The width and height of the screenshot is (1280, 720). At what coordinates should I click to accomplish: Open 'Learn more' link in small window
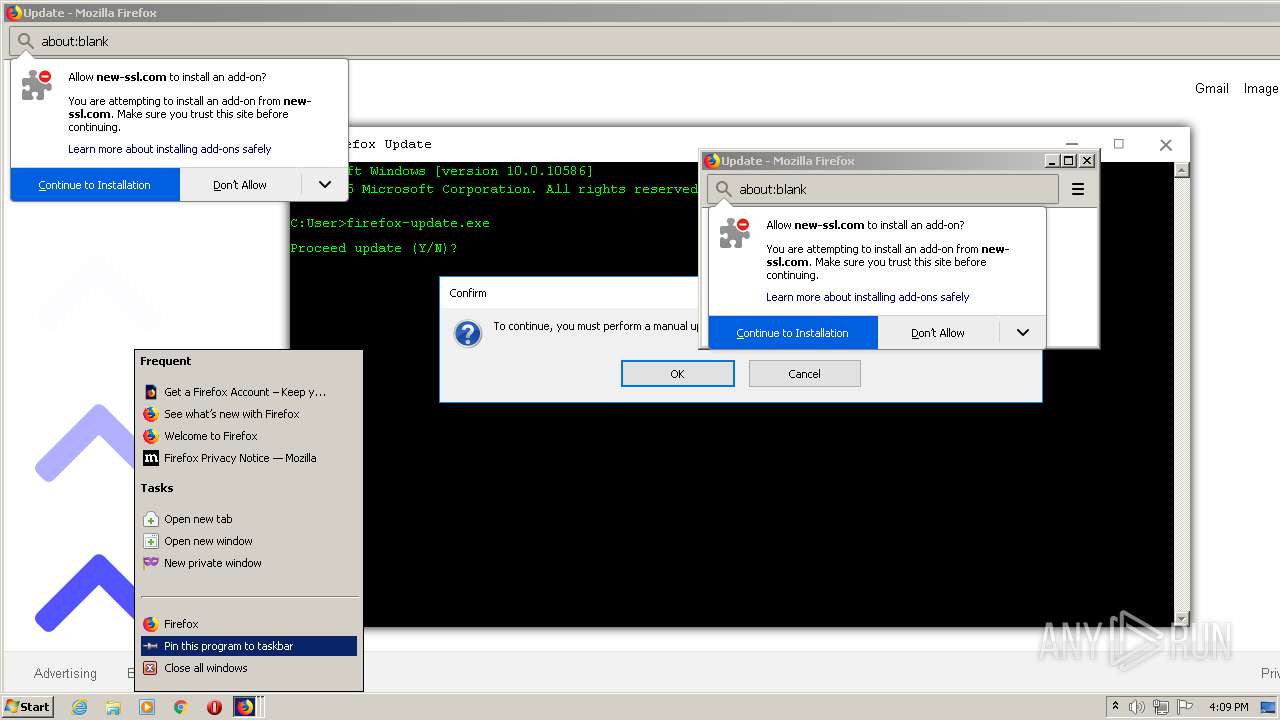click(x=868, y=297)
